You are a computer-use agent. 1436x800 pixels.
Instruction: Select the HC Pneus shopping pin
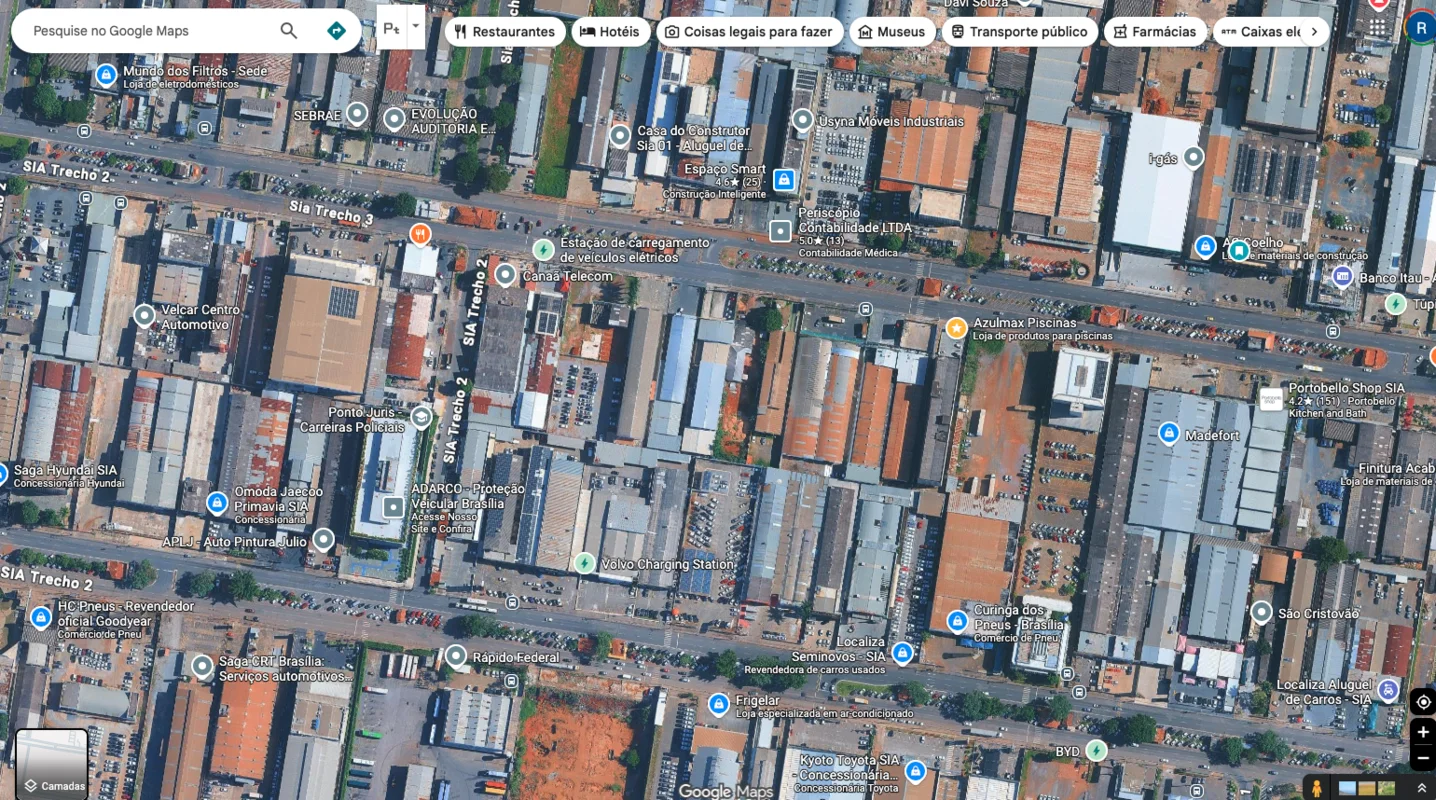pyautogui.click(x=41, y=617)
